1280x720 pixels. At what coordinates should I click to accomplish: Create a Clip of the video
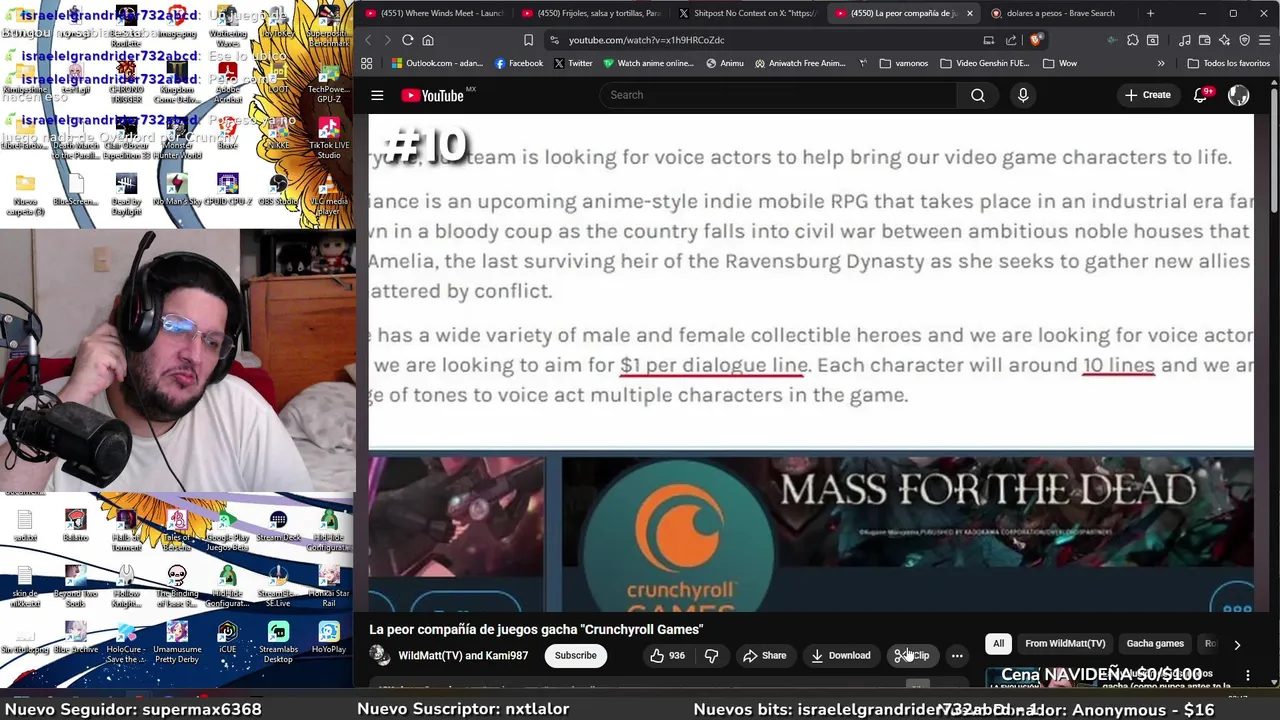tap(911, 656)
